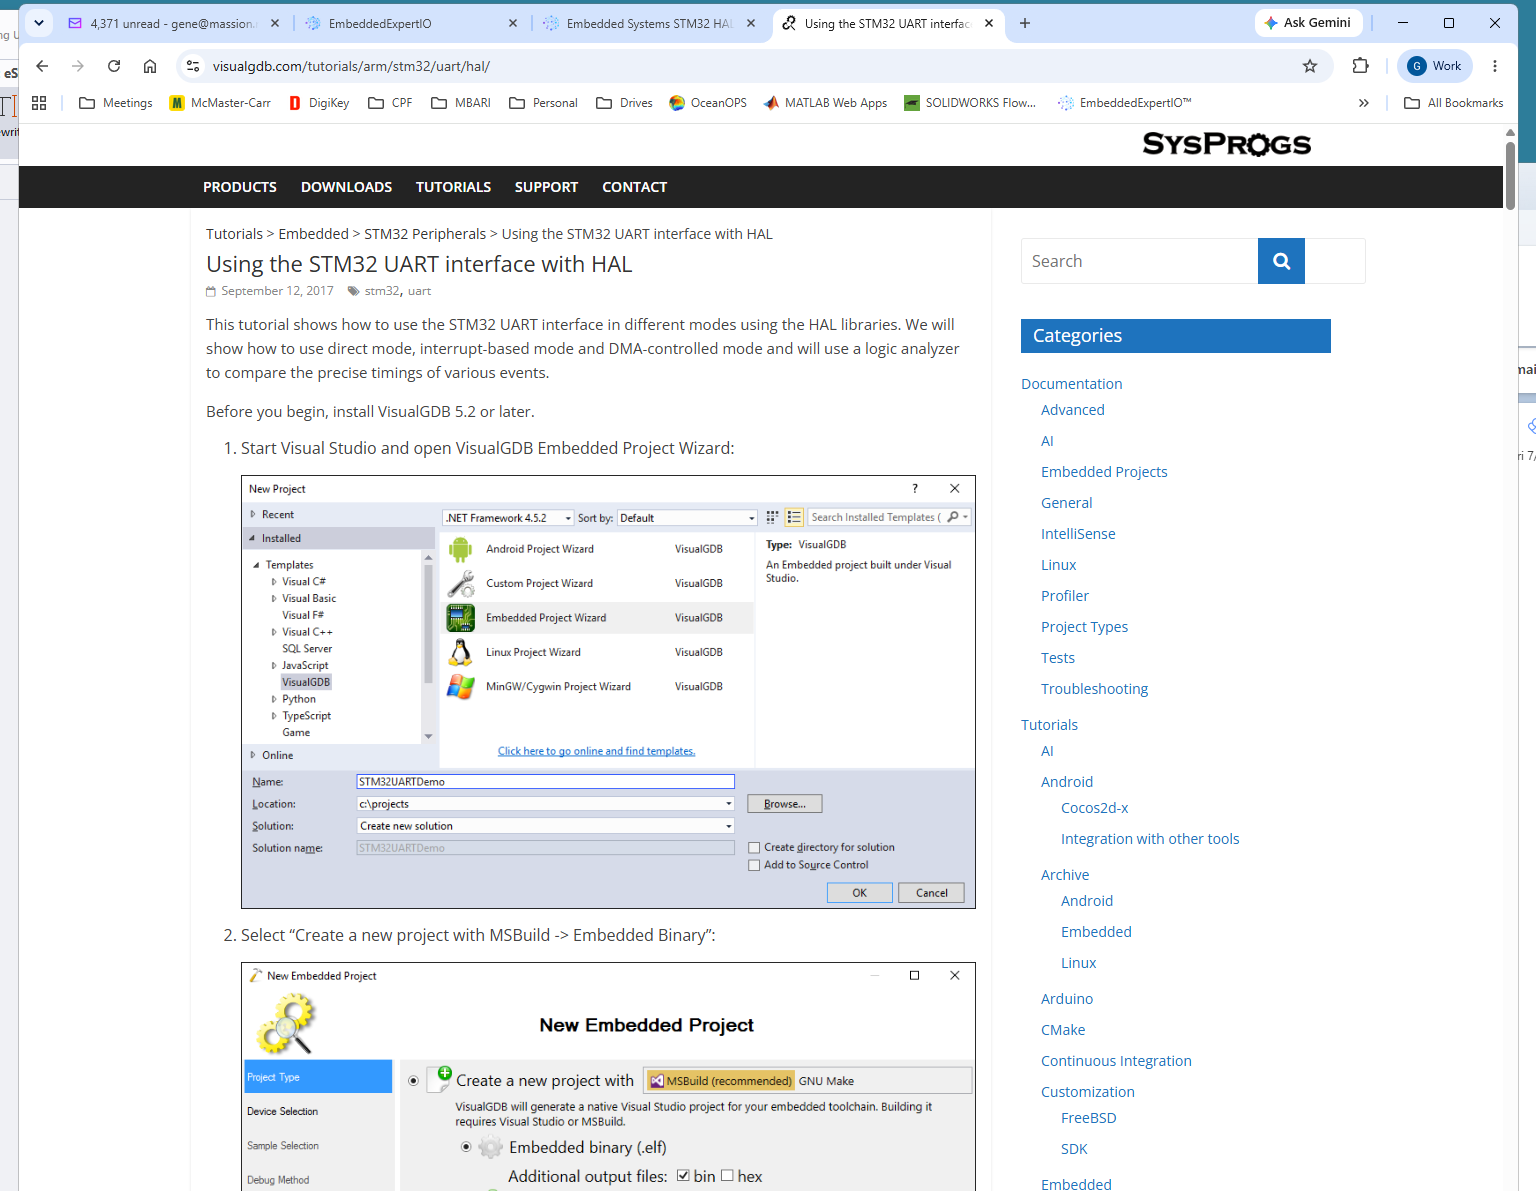Close the EmbeddedExpertIO tab
The image size is (1536, 1191).
point(513,23)
